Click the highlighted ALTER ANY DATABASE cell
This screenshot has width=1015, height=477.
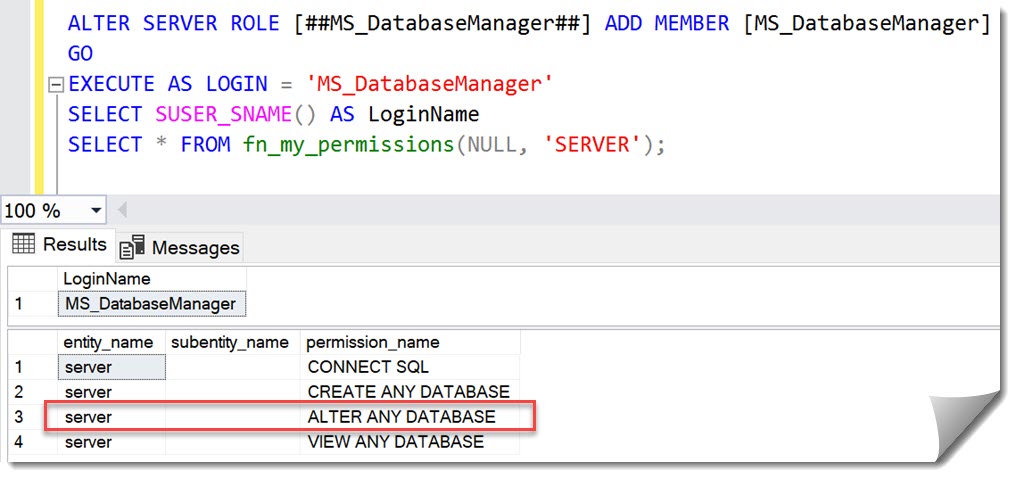pos(401,417)
